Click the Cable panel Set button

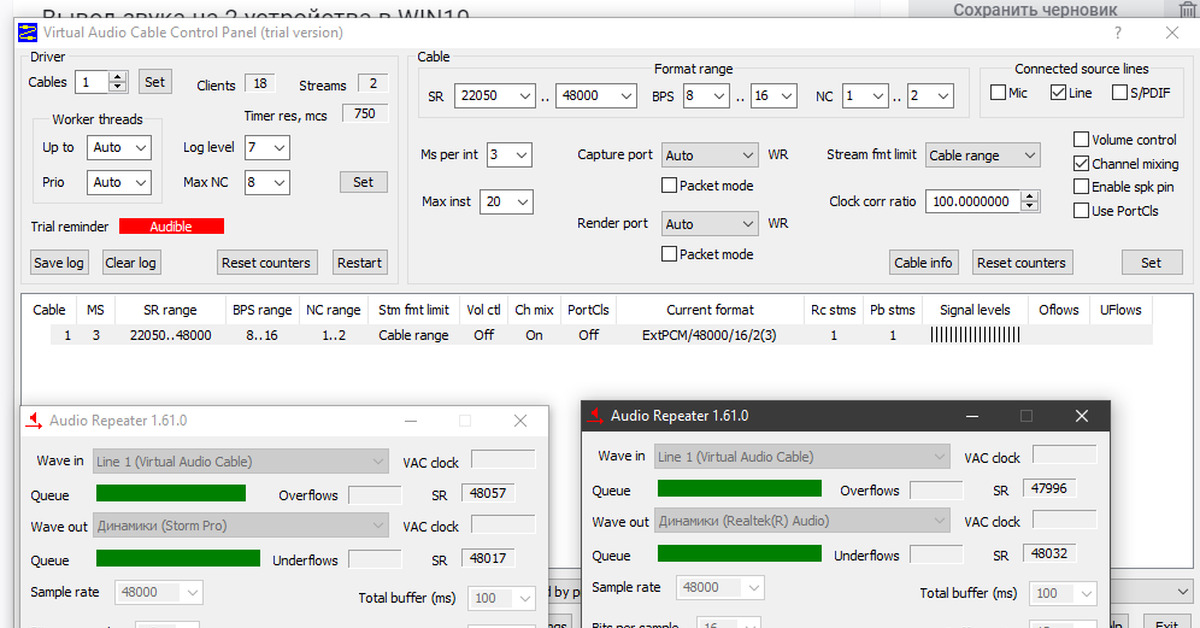(x=1151, y=262)
